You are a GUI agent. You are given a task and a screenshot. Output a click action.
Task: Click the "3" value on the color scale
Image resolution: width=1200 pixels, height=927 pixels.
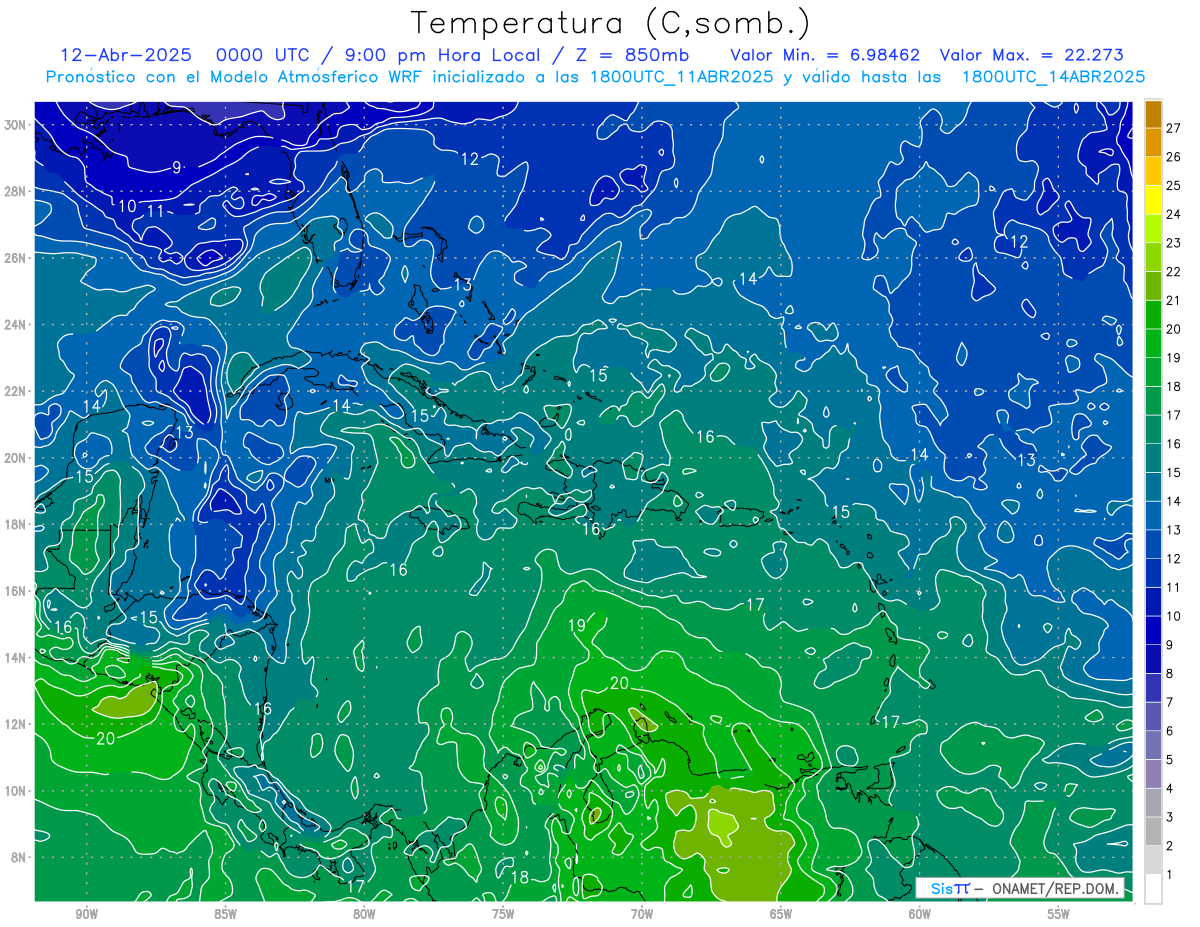click(x=1170, y=817)
